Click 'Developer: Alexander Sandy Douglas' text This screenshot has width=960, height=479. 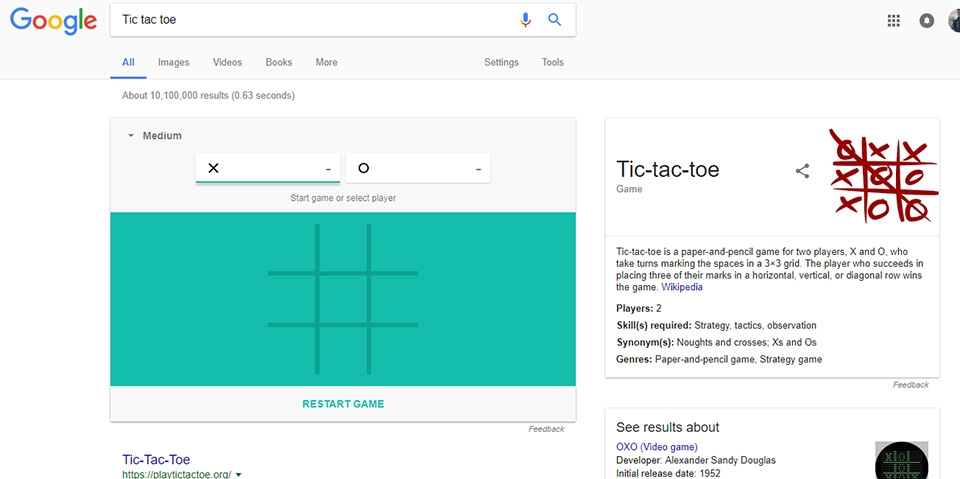(697, 461)
